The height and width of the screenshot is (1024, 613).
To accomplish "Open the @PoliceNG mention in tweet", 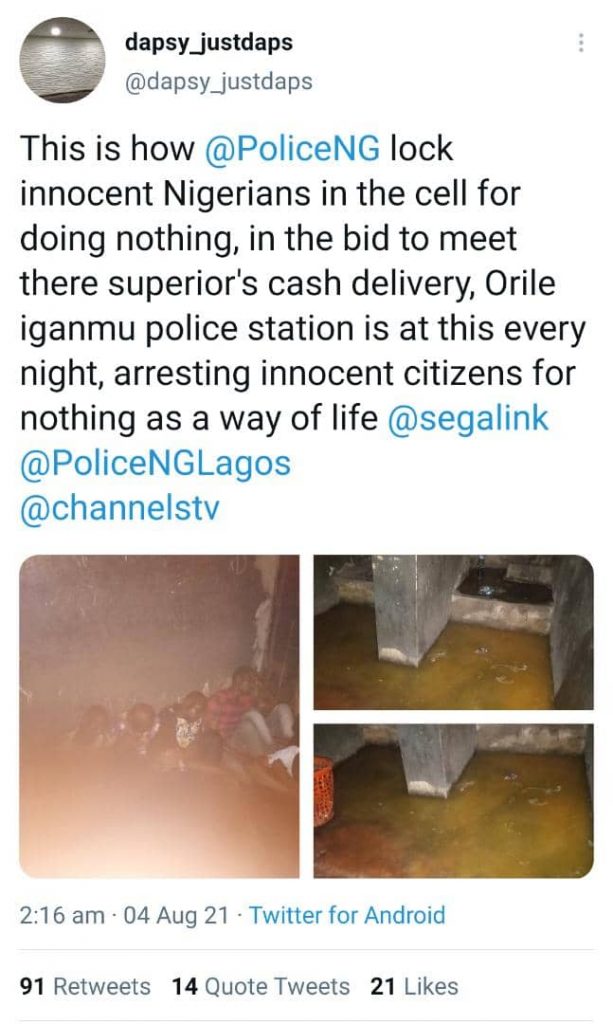I will (x=291, y=150).
